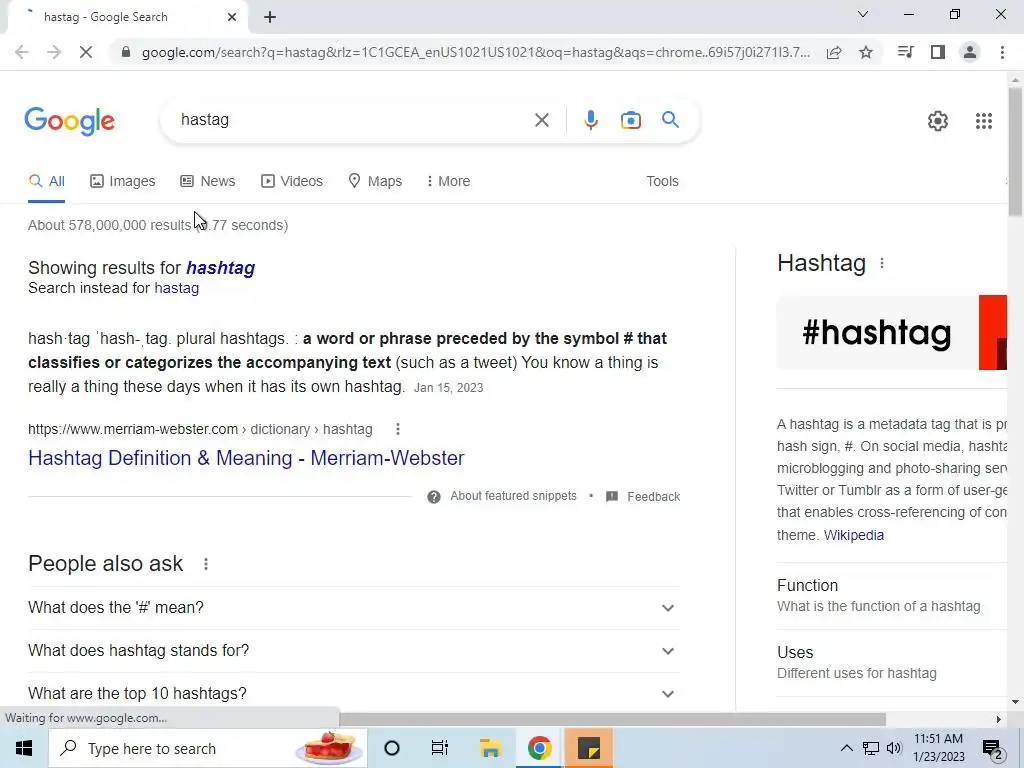Viewport: 1024px width, 768px height.
Task: Go forward in browser history
Action: click(54, 52)
